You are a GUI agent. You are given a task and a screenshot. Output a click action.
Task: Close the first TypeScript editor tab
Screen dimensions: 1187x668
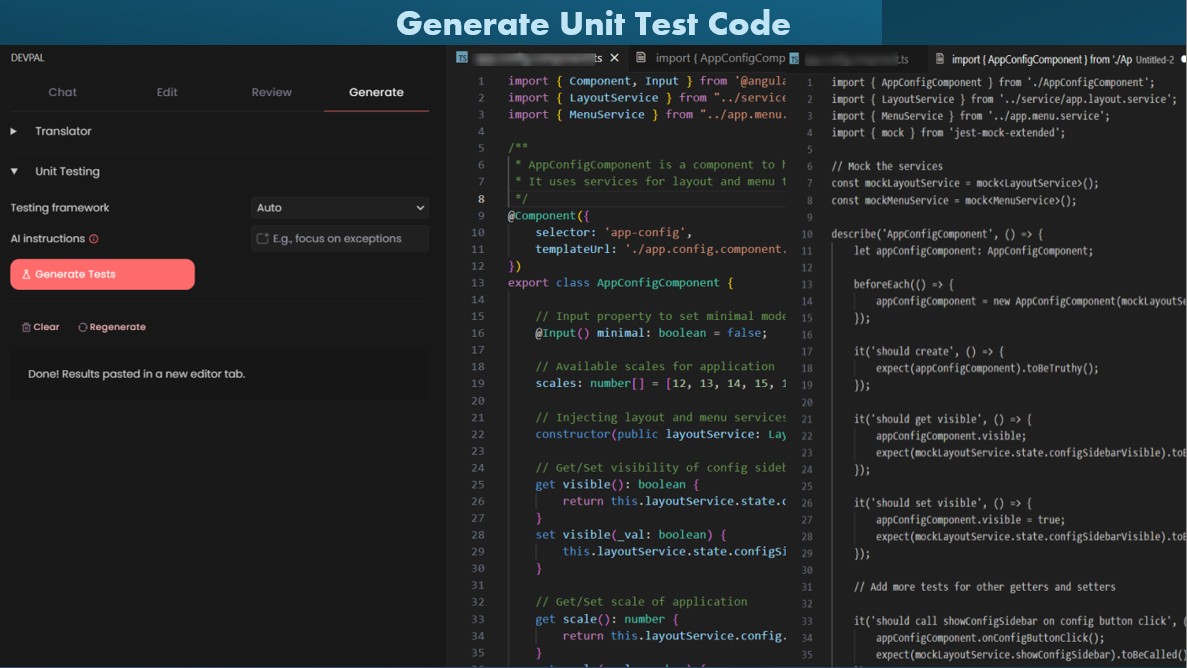pos(615,58)
